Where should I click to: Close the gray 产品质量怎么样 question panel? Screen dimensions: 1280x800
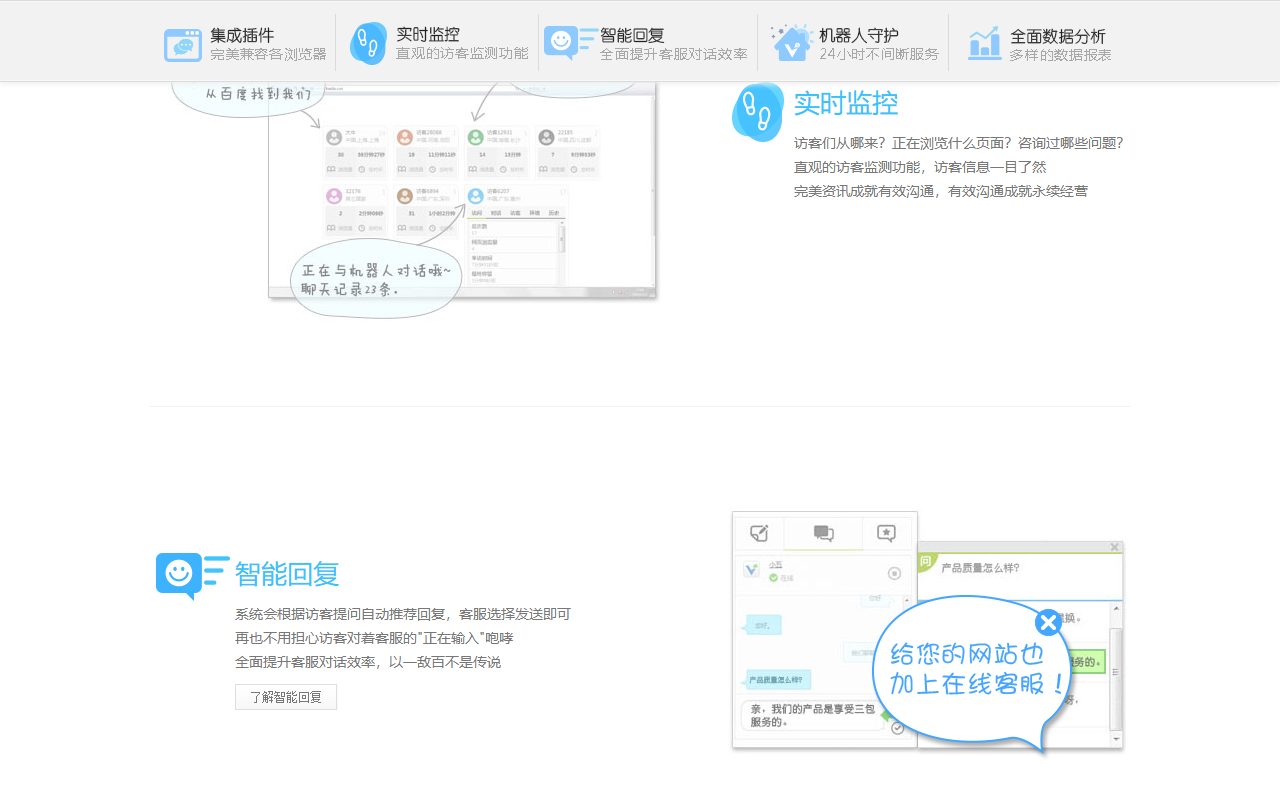(1115, 547)
